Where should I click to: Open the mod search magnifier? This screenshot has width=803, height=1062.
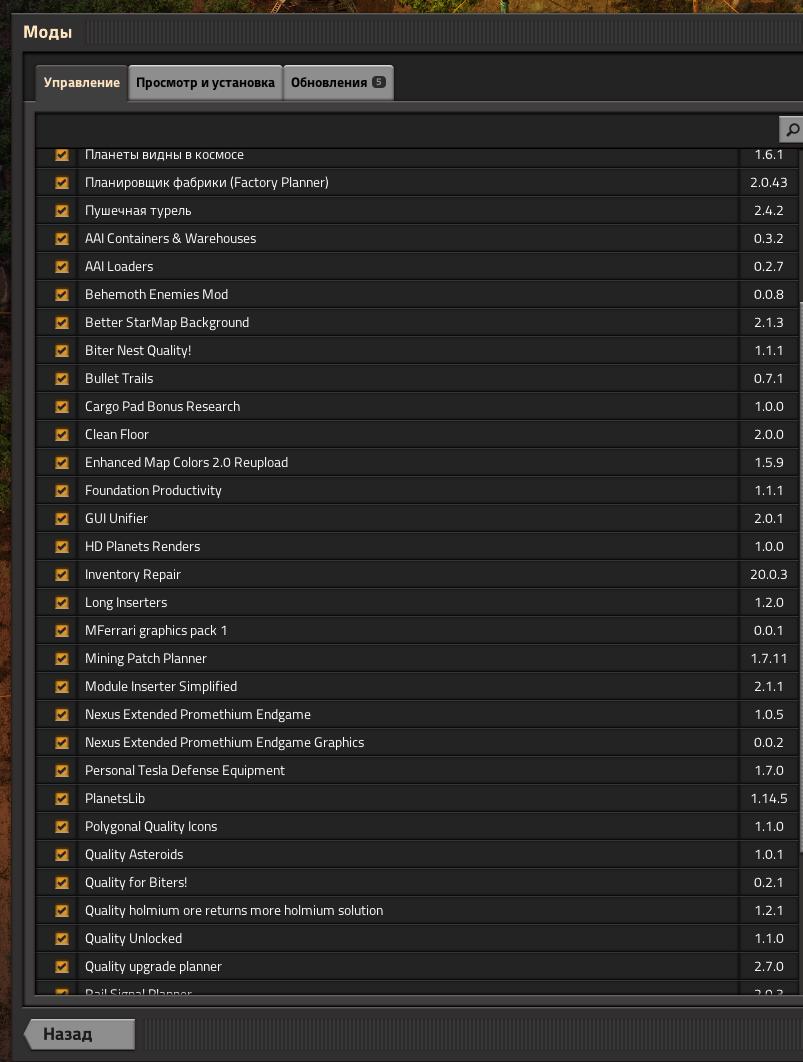pyautogui.click(x=791, y=129)
